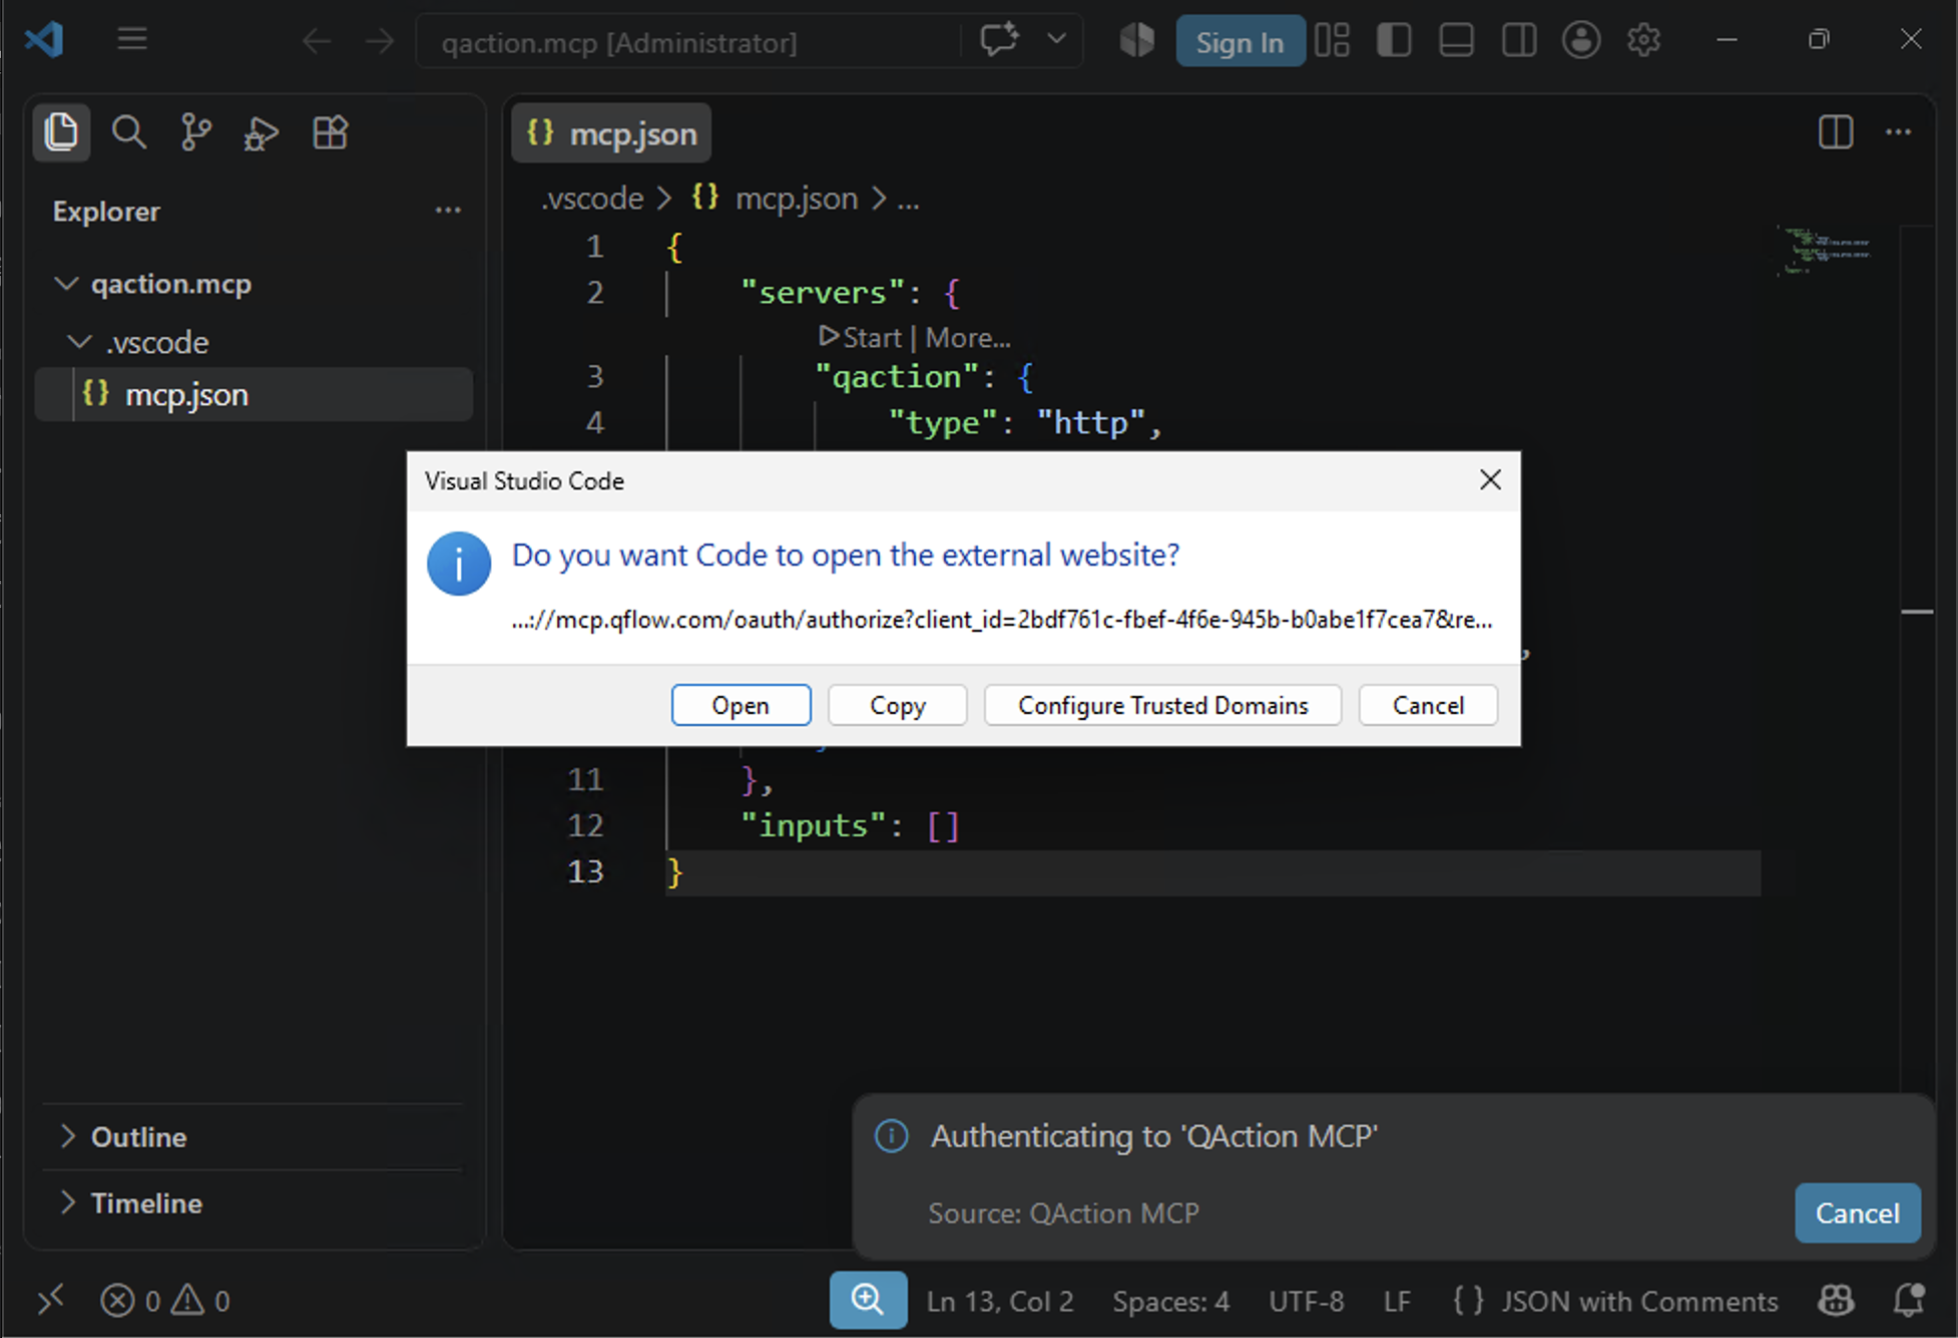Open the Explorer view icon
The image size is (1958, 1338).
(61, 132)
